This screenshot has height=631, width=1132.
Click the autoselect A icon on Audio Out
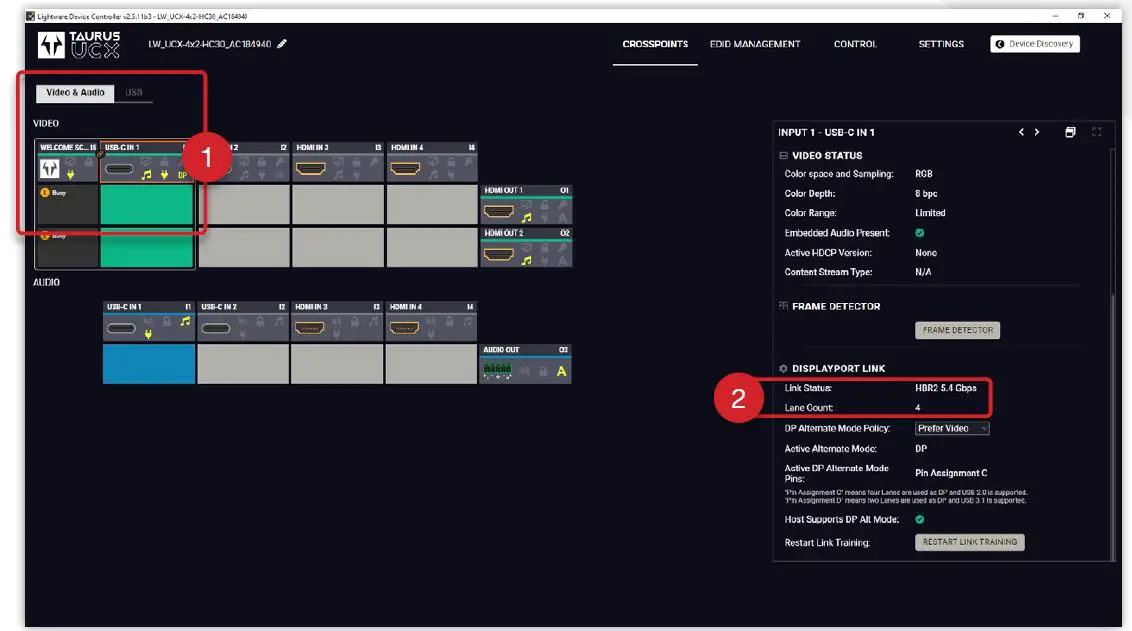(x=561, y=371)
